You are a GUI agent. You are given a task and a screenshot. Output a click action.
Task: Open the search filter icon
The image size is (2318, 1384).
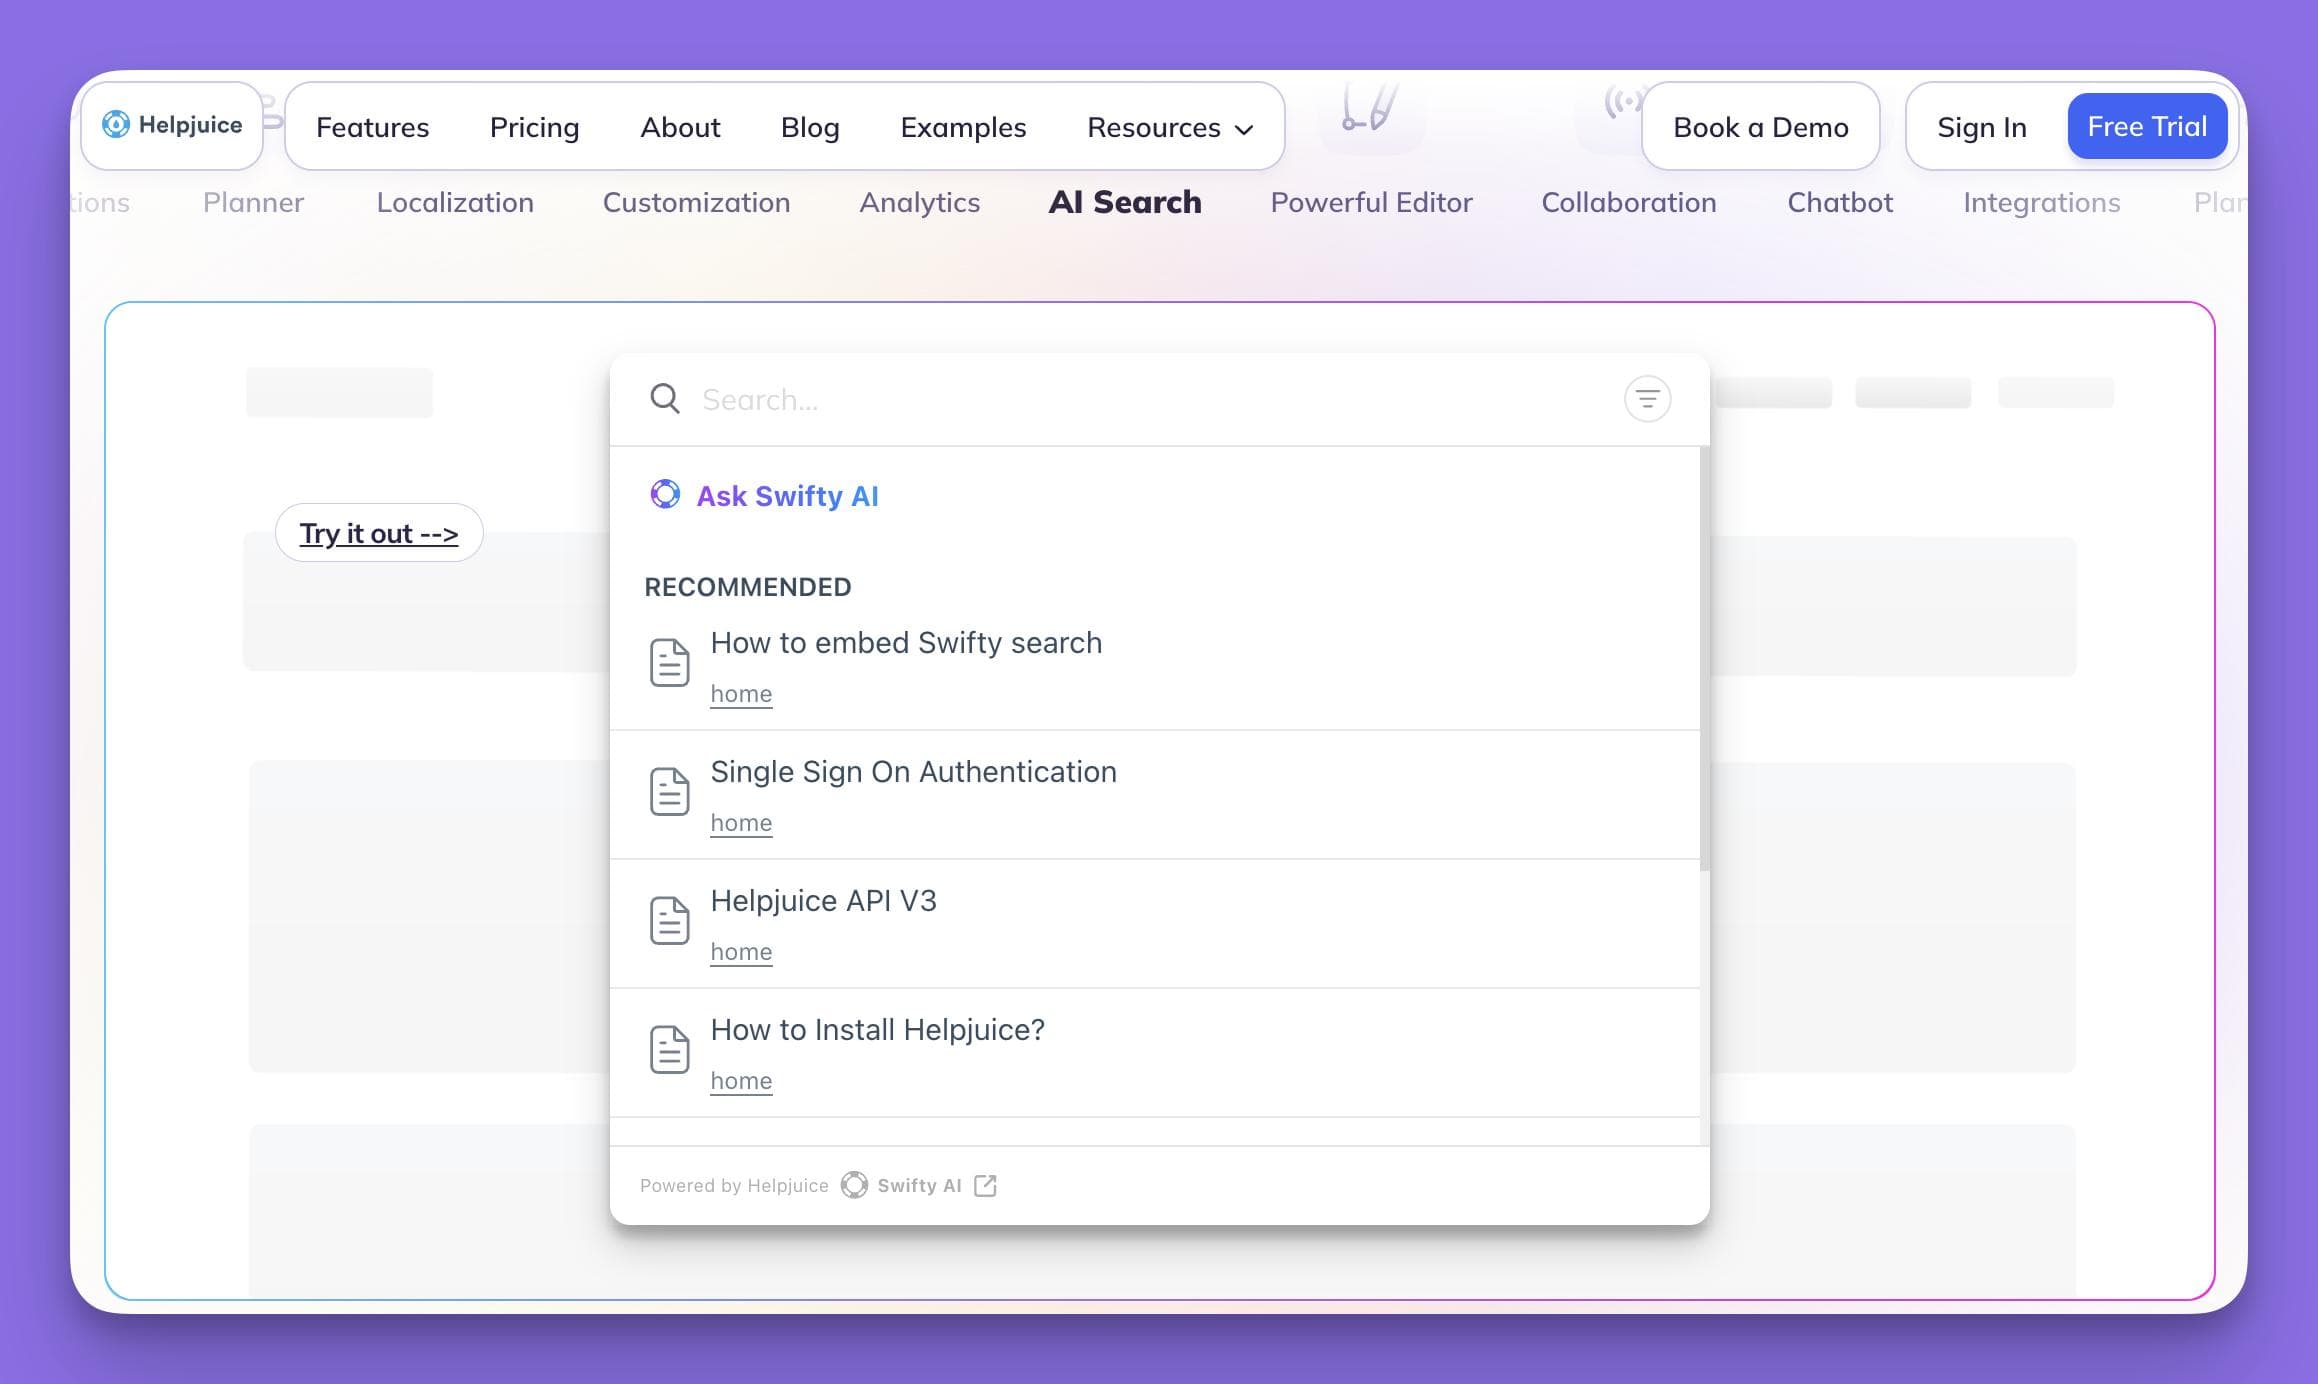click(1648, 398)
